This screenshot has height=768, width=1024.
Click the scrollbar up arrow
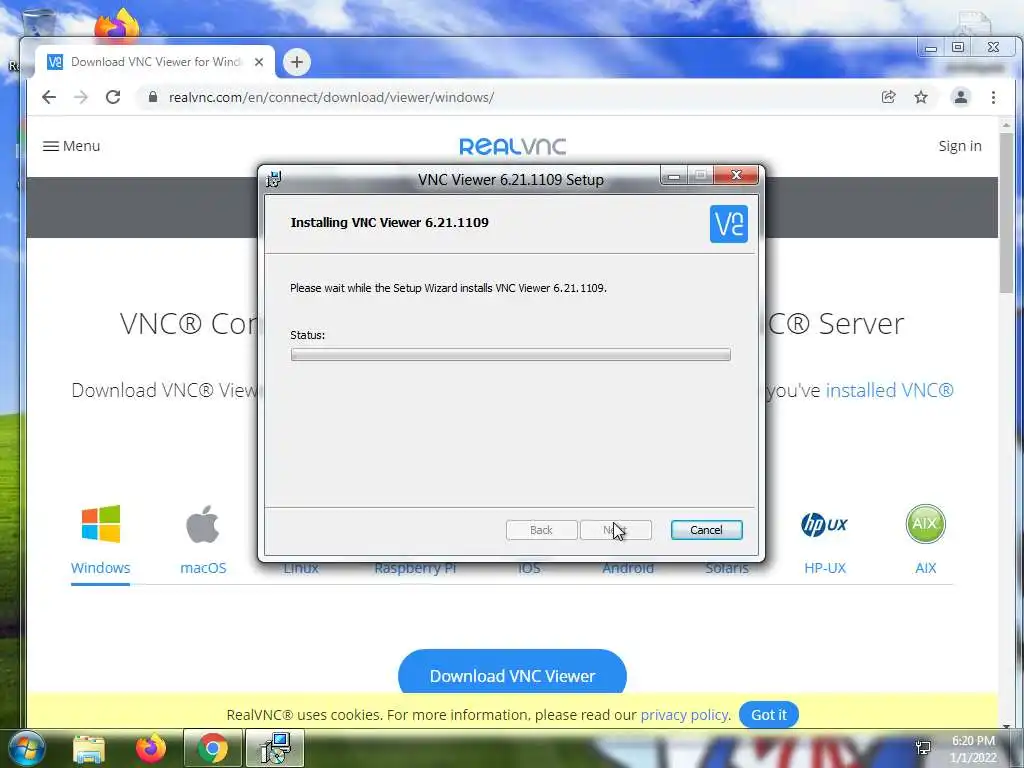(1006, 124)
